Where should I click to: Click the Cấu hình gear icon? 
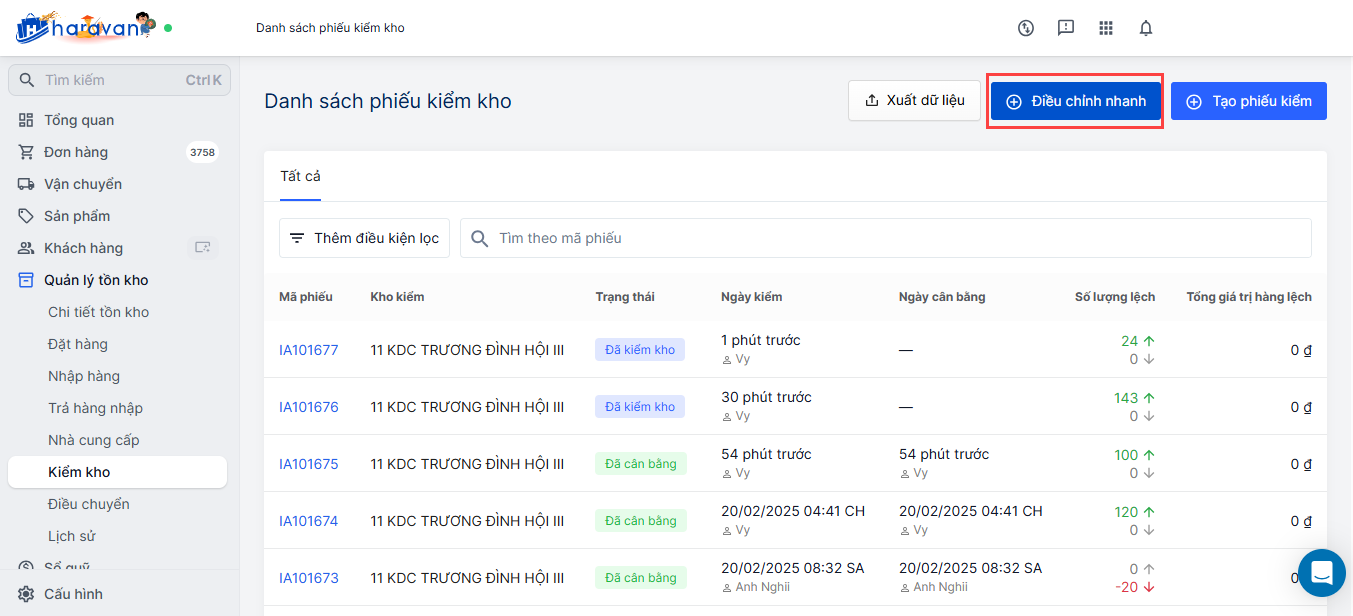pos(26,594)
